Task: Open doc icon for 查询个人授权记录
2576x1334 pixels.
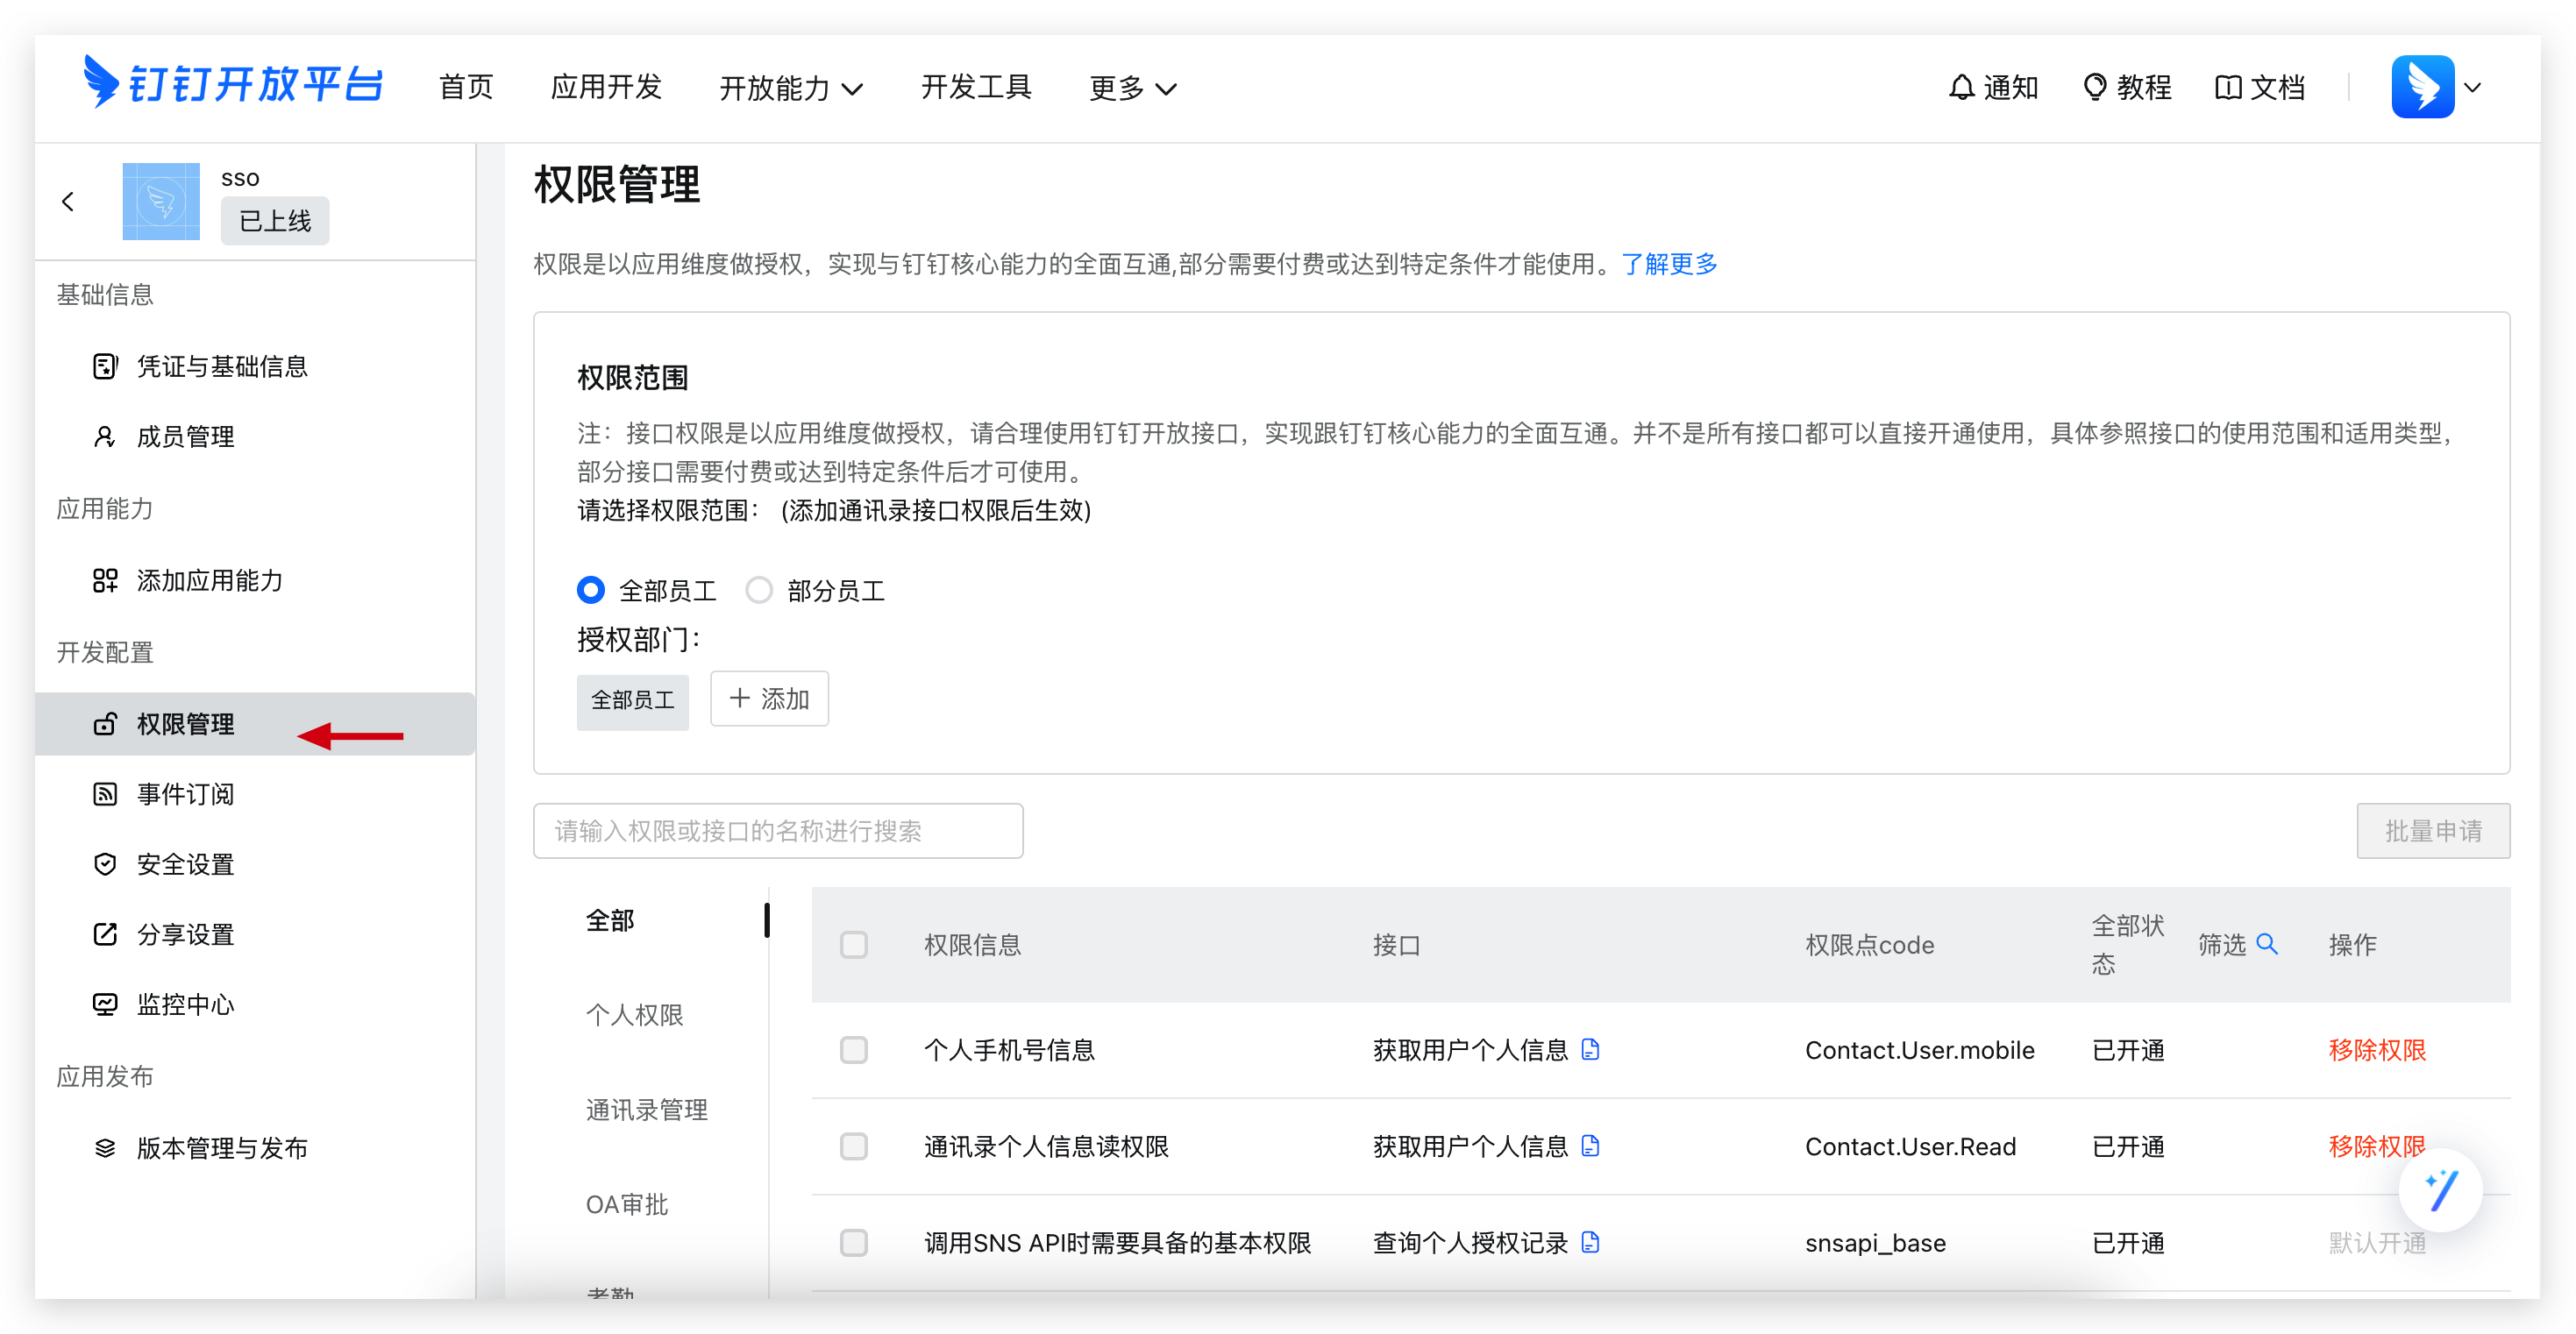Action: click(x=1590, y=1243)
